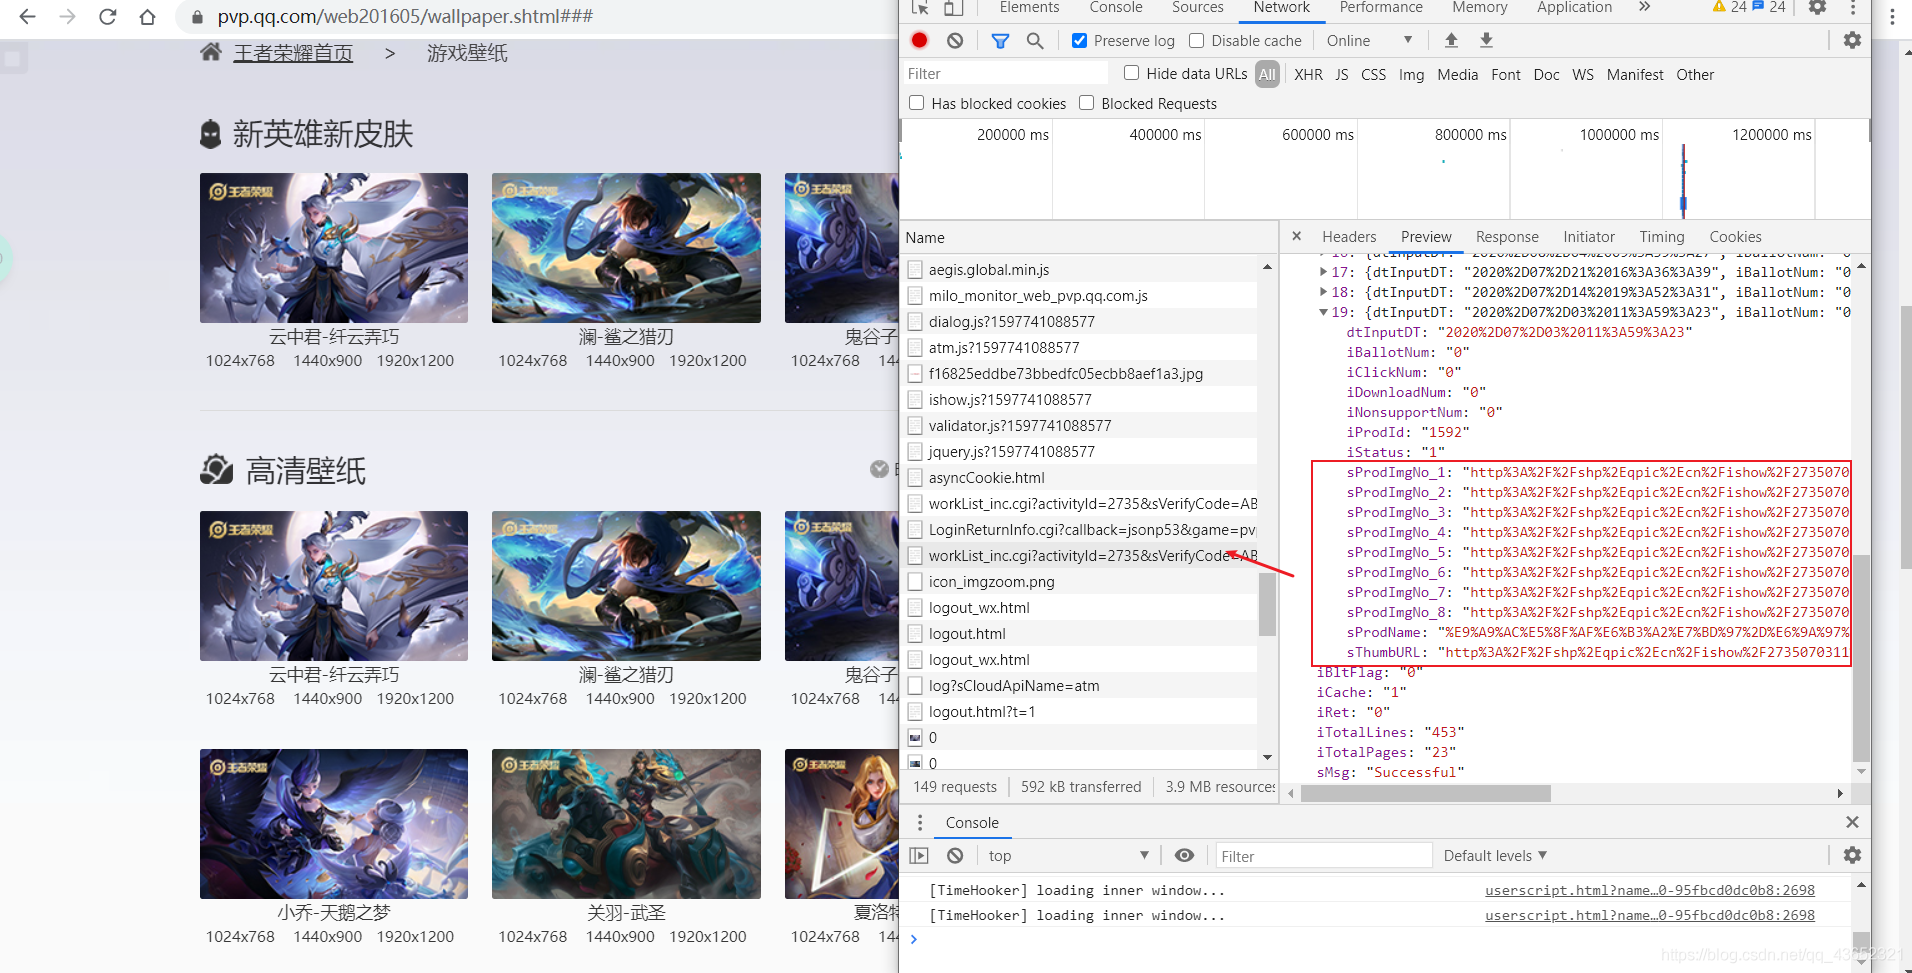Stop recording network log (red circle)

tap(920, 40)
